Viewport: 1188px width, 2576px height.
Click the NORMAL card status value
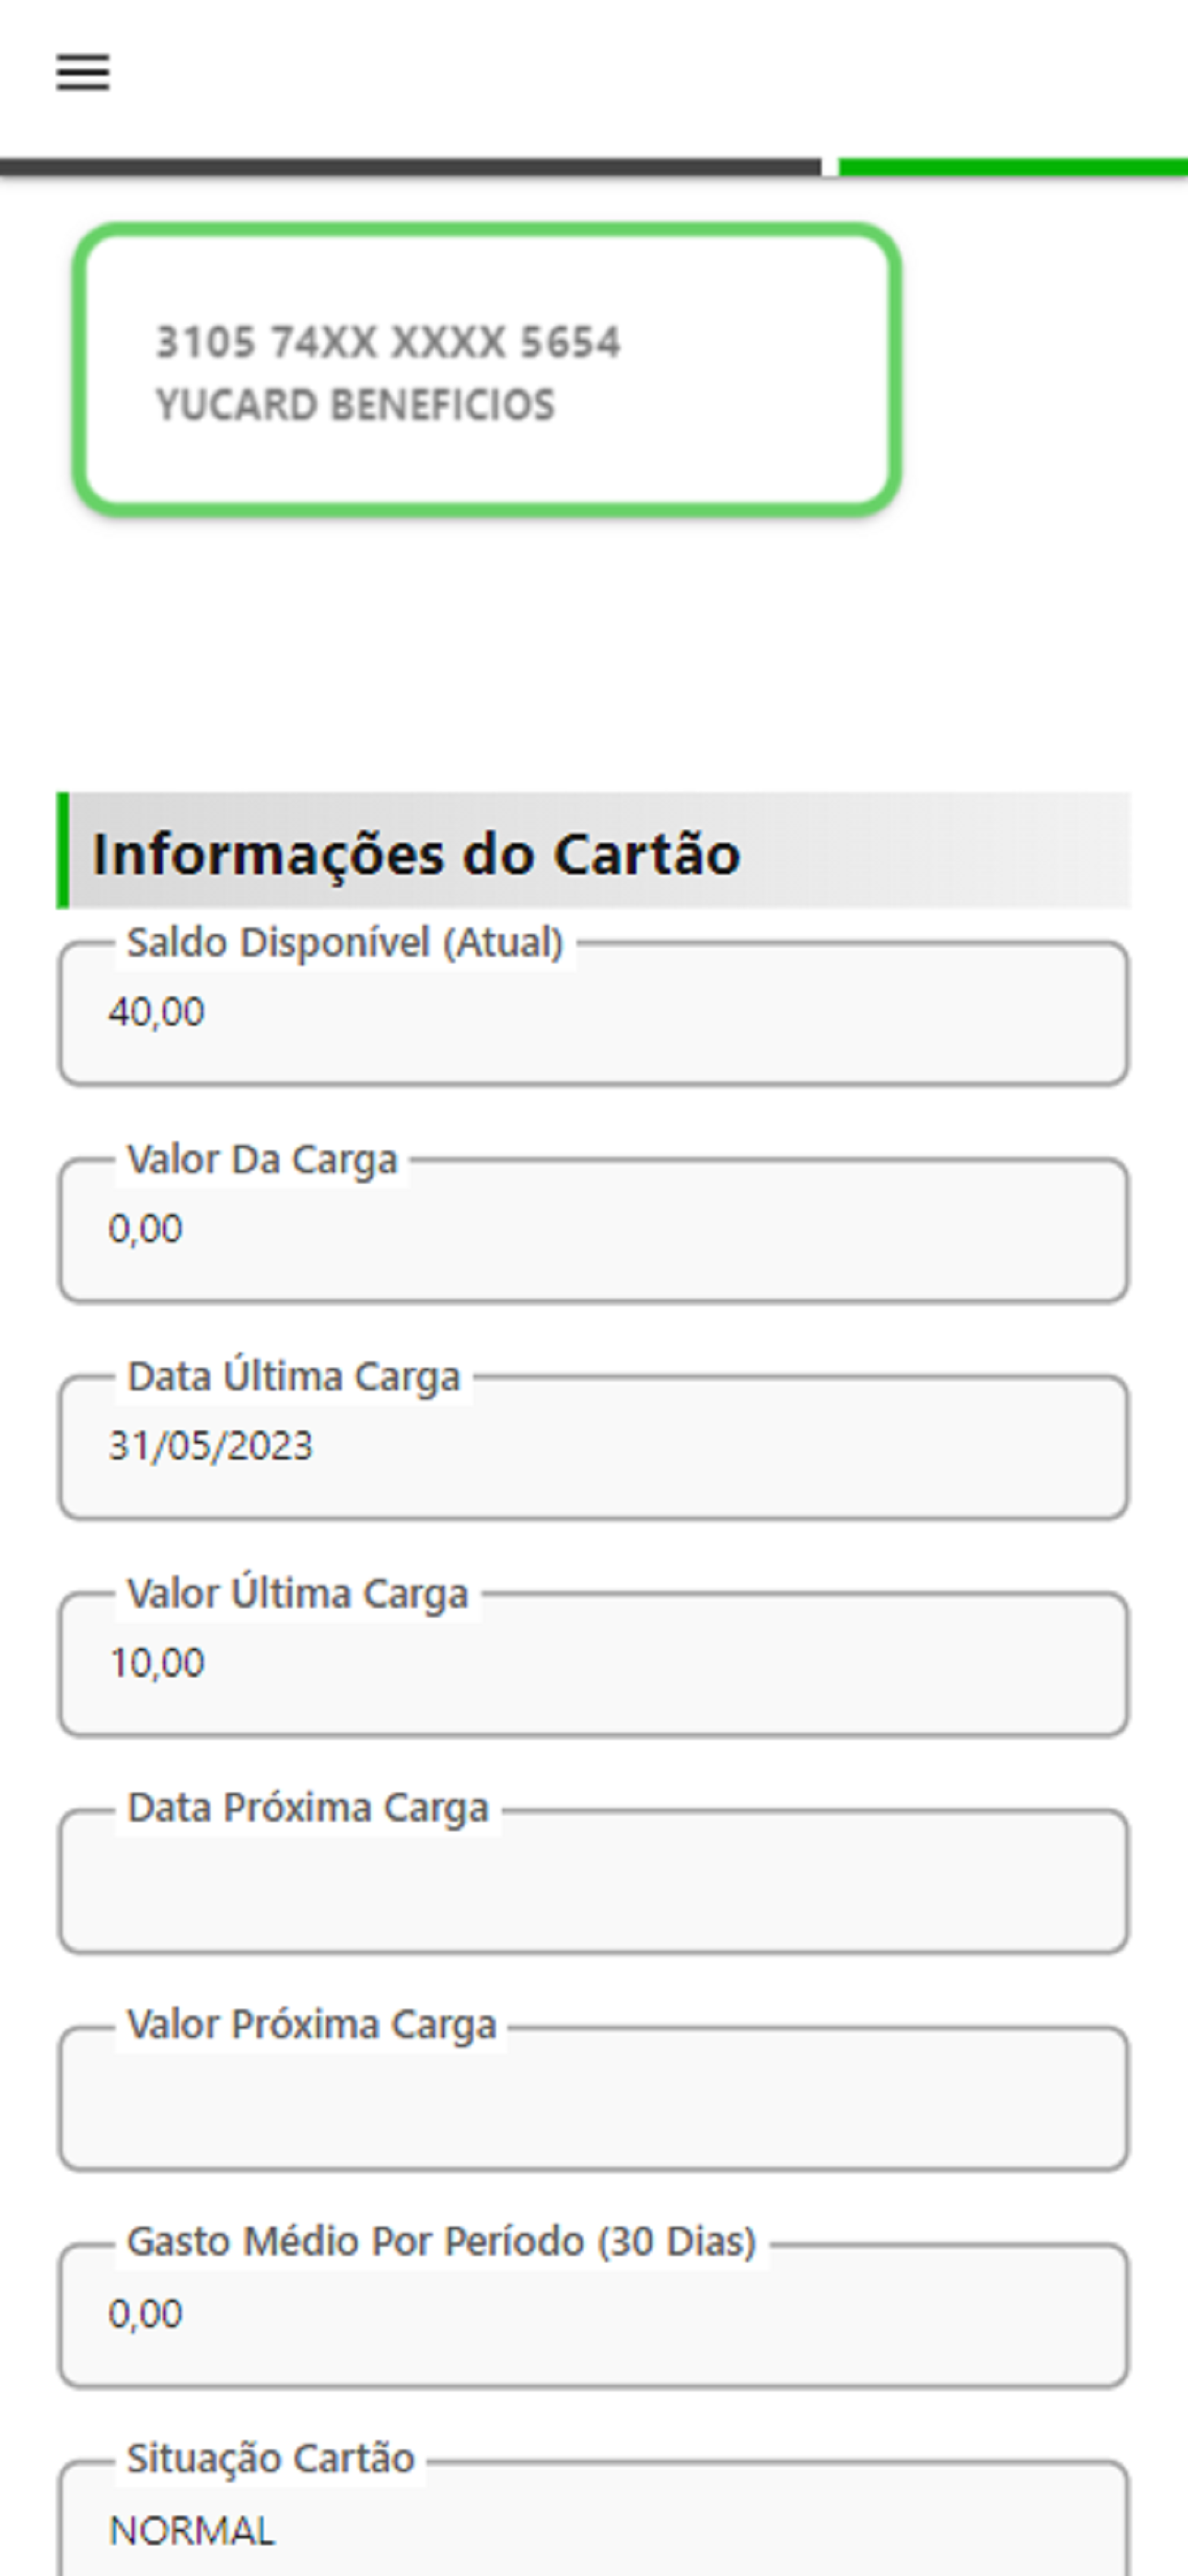(x=192, y=2531)
